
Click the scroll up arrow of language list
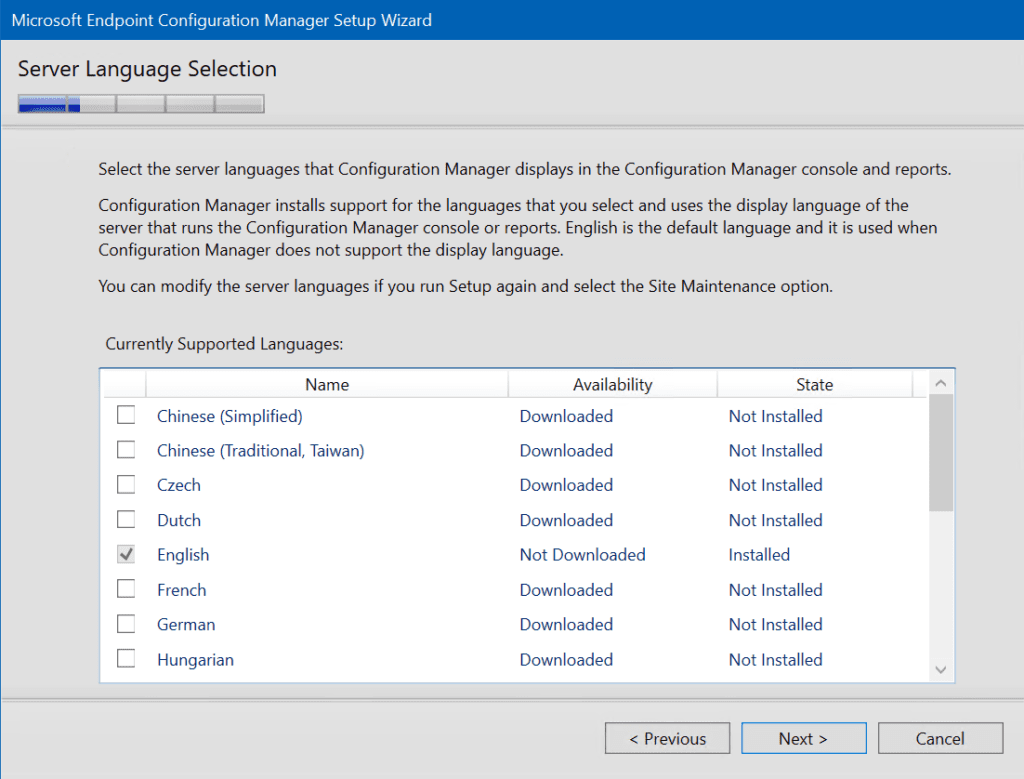(940, 383)
